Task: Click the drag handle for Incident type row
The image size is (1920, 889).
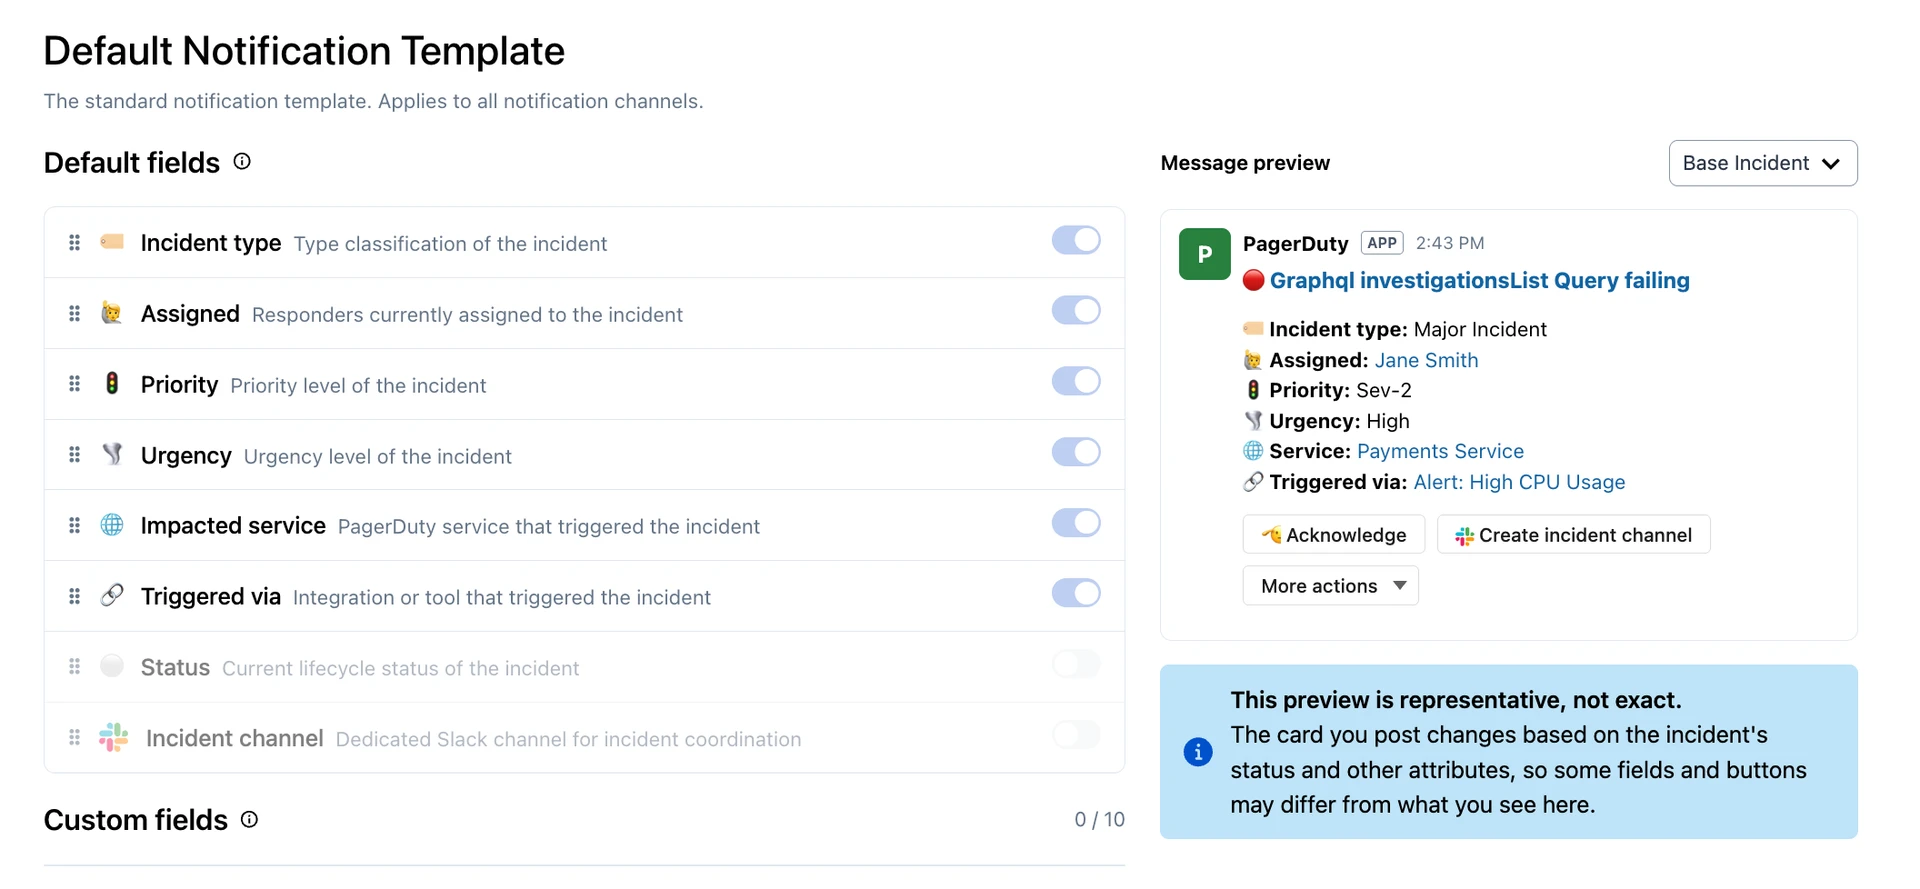Action: (74, 243)
